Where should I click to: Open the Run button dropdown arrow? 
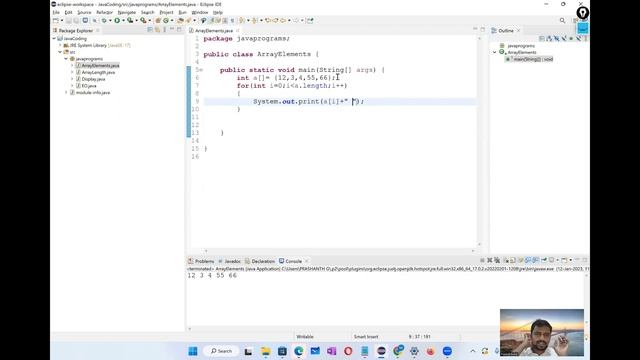click(123, 20)
